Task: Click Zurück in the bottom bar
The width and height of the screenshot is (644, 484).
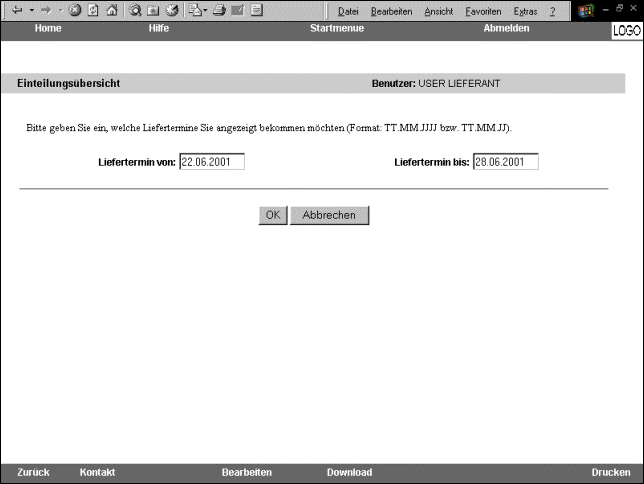Action: (x=33, y=472)
